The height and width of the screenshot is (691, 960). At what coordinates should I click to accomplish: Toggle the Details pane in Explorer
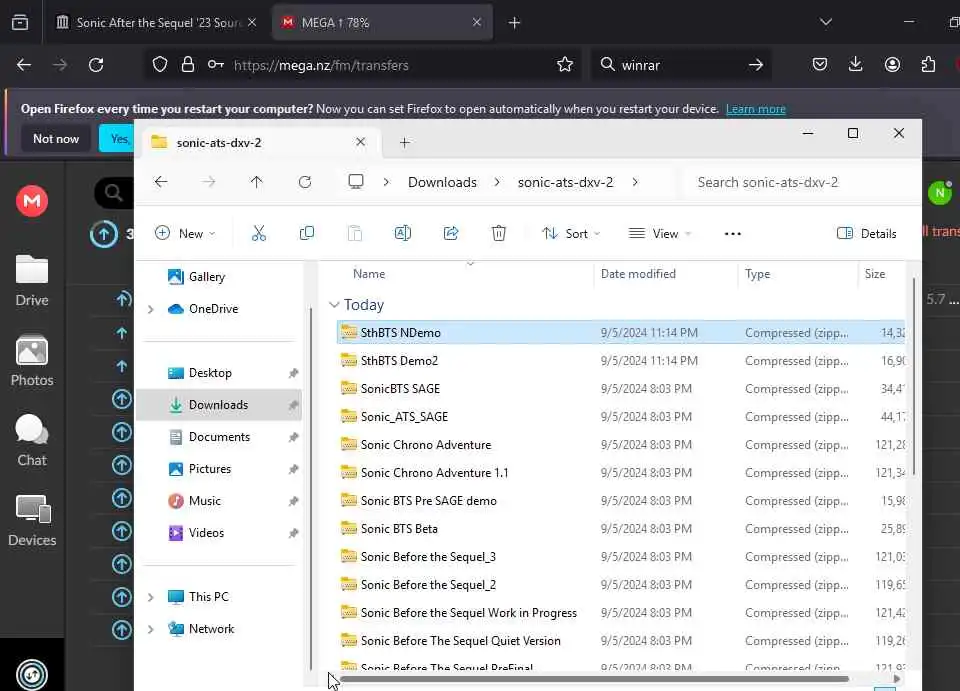(x=866, y=233)
